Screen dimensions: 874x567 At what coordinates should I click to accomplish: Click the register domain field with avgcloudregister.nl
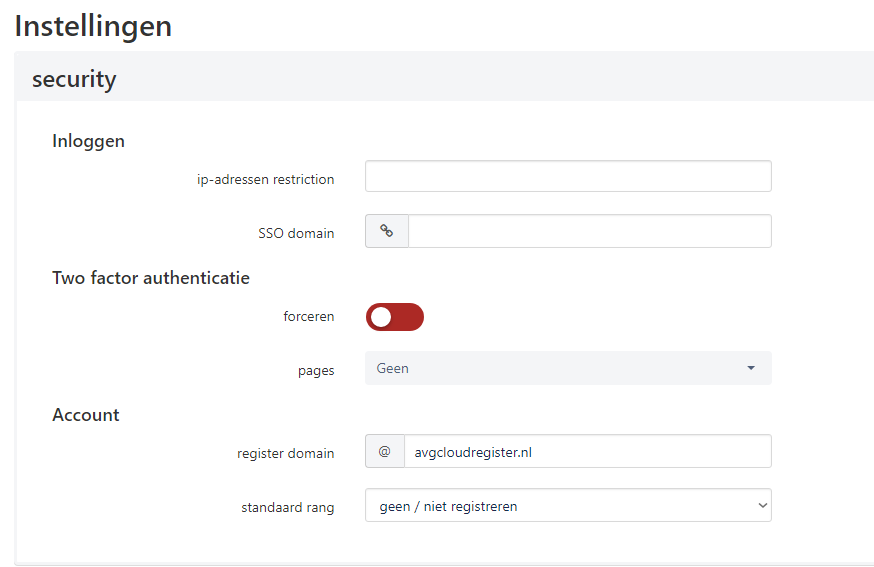tap(587, 451)
